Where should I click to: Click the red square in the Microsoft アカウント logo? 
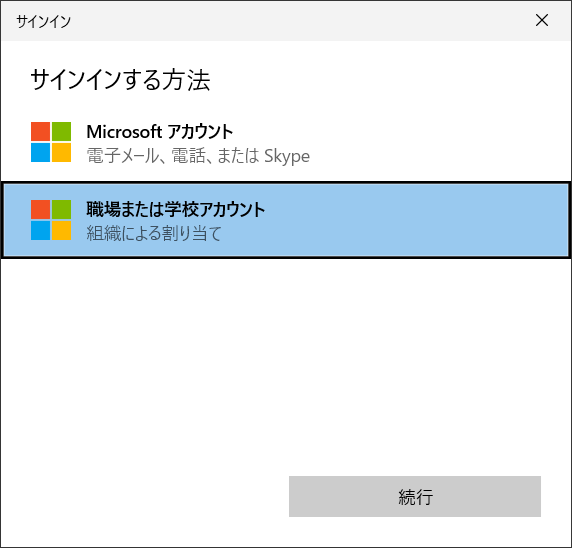pyautogui.click(x=40, y=131)
